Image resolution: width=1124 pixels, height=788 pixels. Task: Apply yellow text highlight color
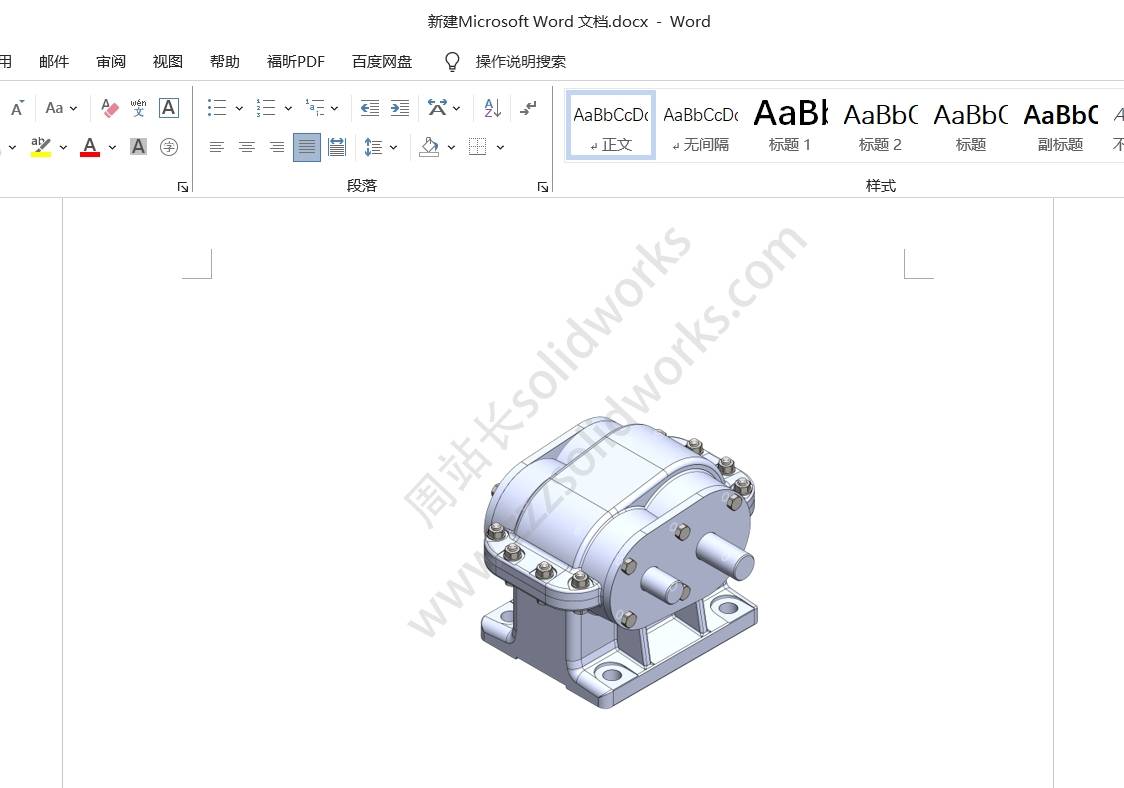(x=40, y=146)
